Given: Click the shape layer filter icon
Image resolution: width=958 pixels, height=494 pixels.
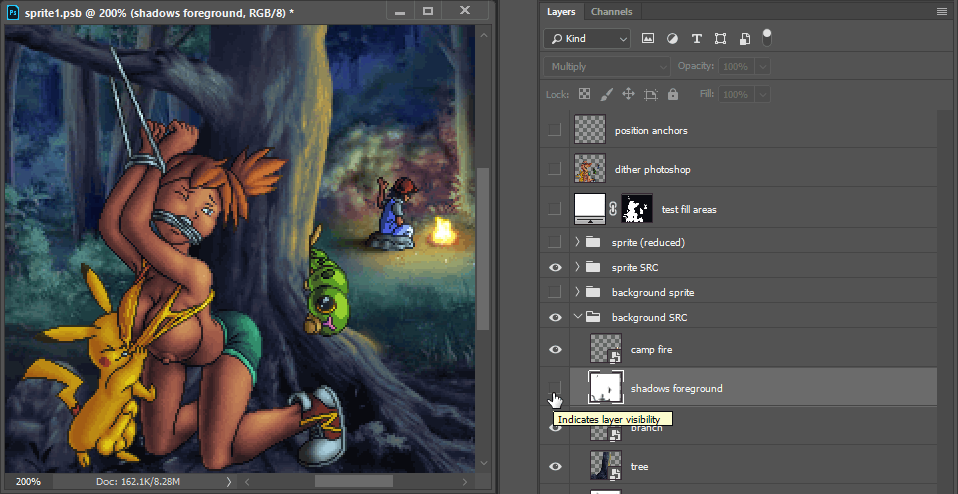Looking at the screenshot, I should (x=720, y=39).
